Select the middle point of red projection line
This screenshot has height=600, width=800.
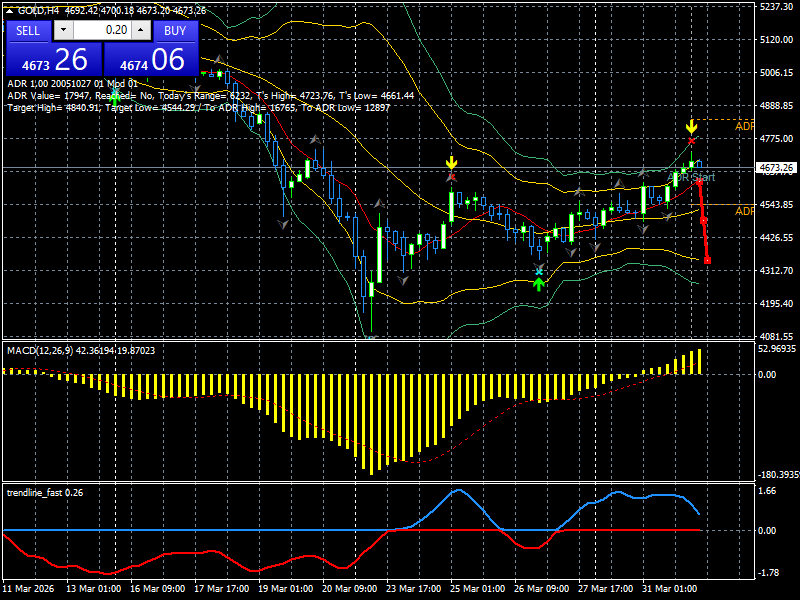click(703, 220)
